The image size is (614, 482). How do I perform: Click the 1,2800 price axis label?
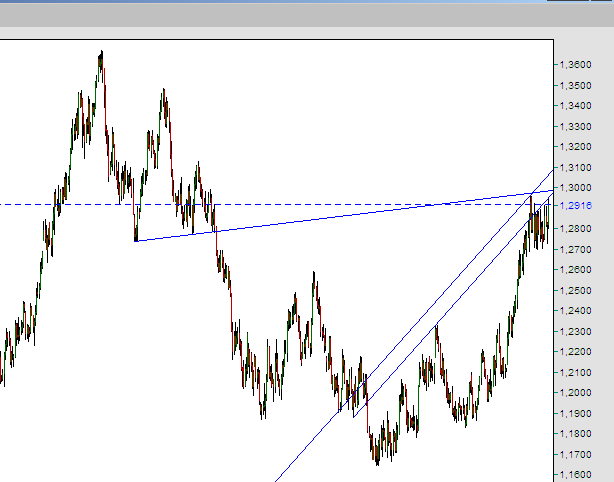pos(576,229)
